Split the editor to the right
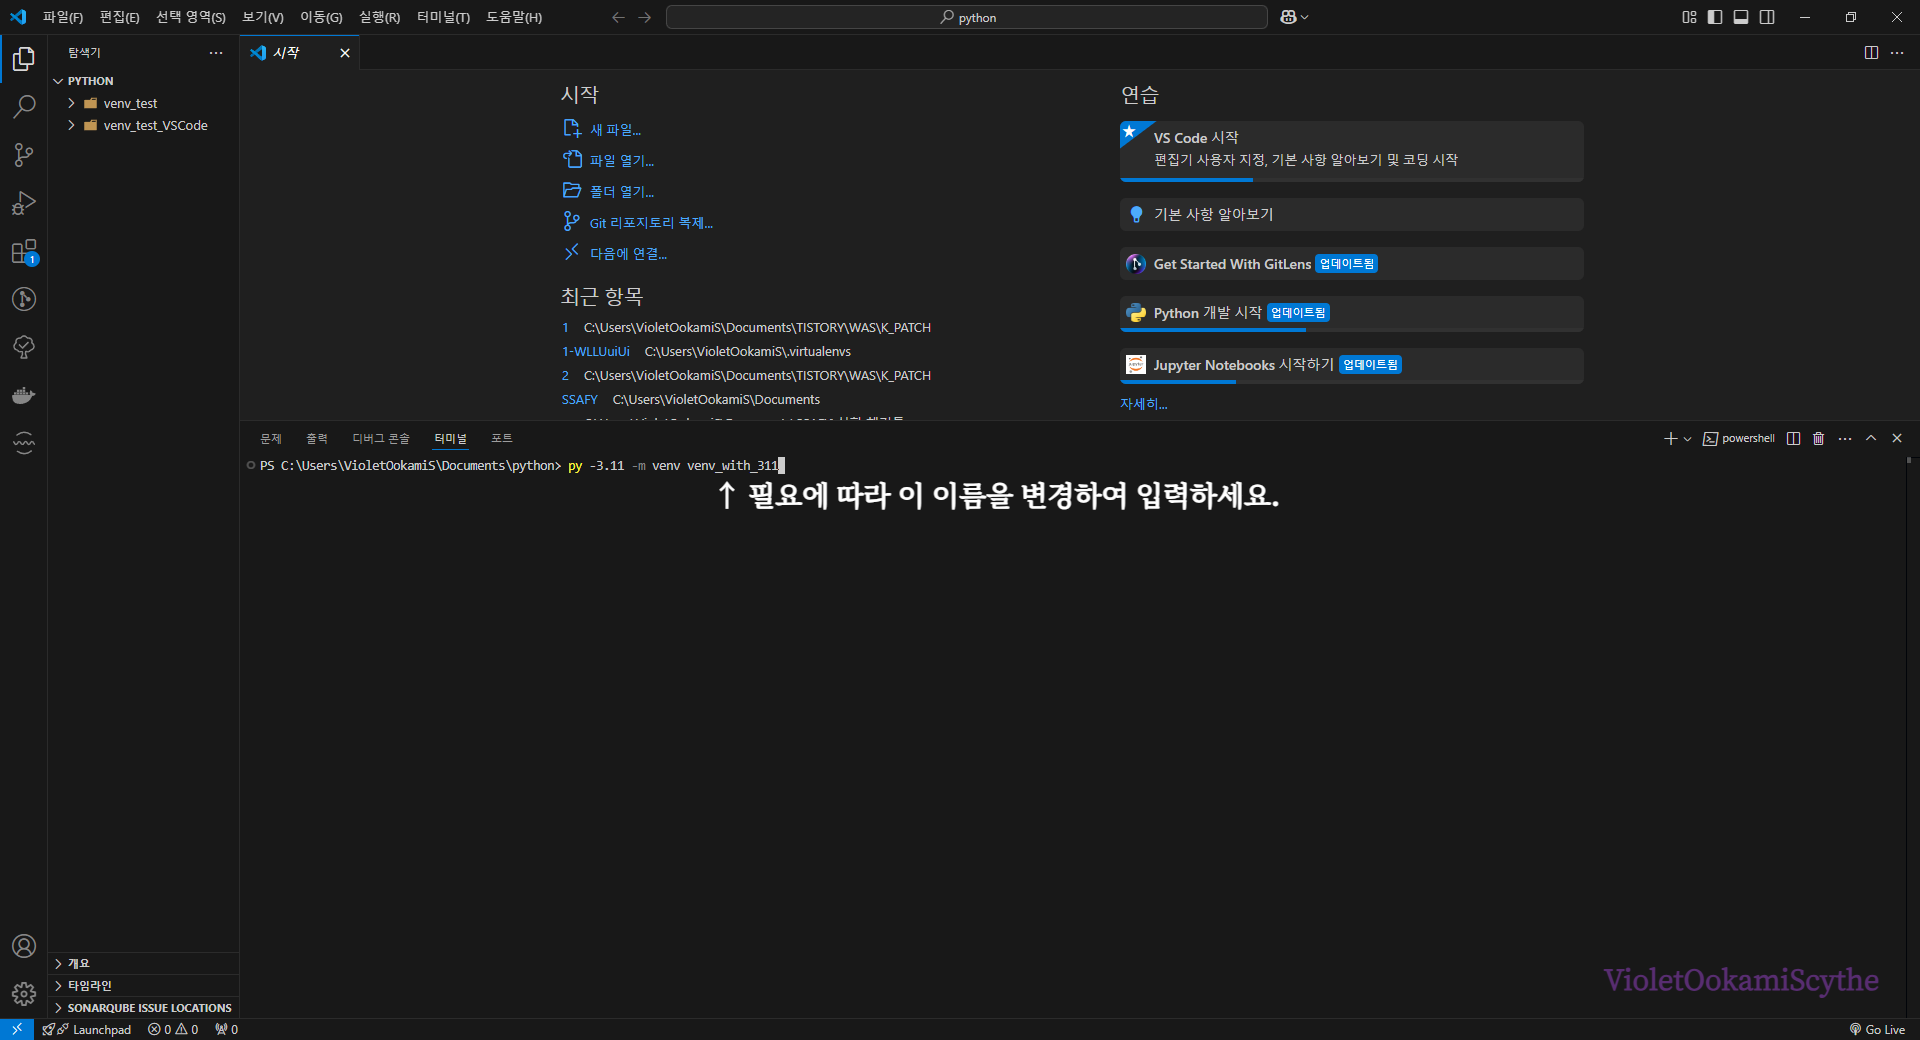The height and width of the screenshot is (1040, 1920). point(1871,52)
